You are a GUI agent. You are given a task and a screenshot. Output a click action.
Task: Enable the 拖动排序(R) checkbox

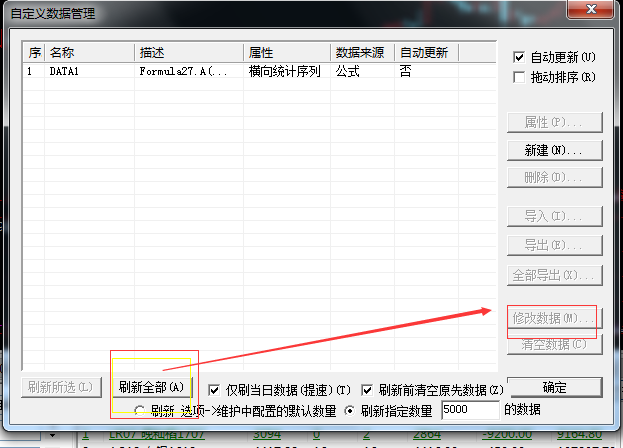[519, 77]
